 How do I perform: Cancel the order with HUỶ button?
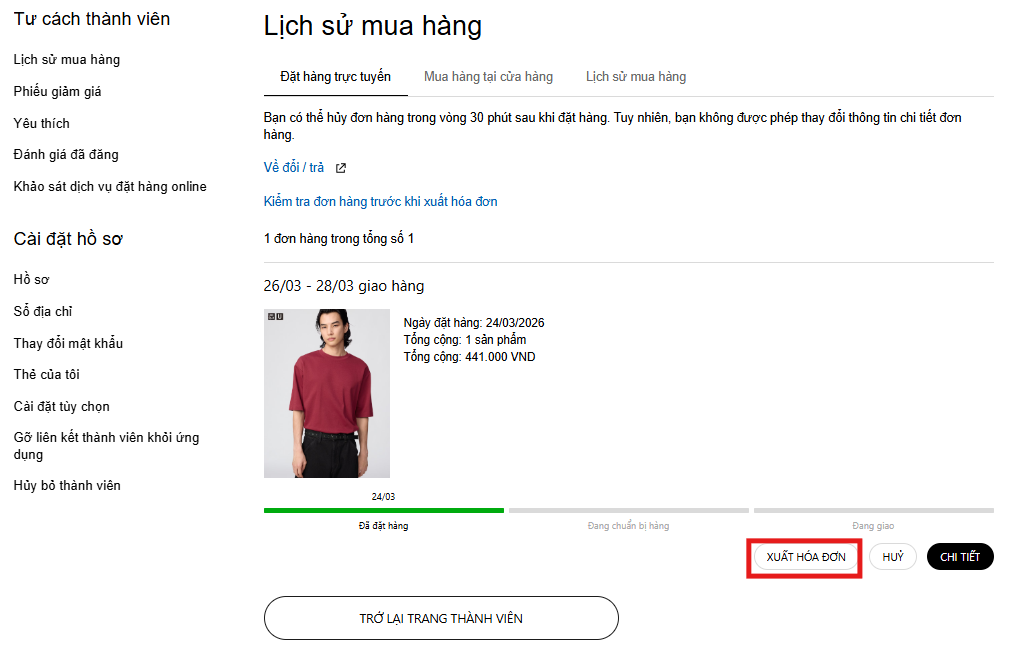point(892,557)
